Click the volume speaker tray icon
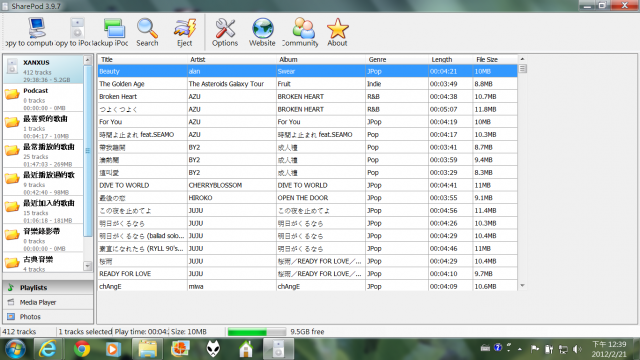Viewport: 640px width, 360px height. click(x=577, y=349)
